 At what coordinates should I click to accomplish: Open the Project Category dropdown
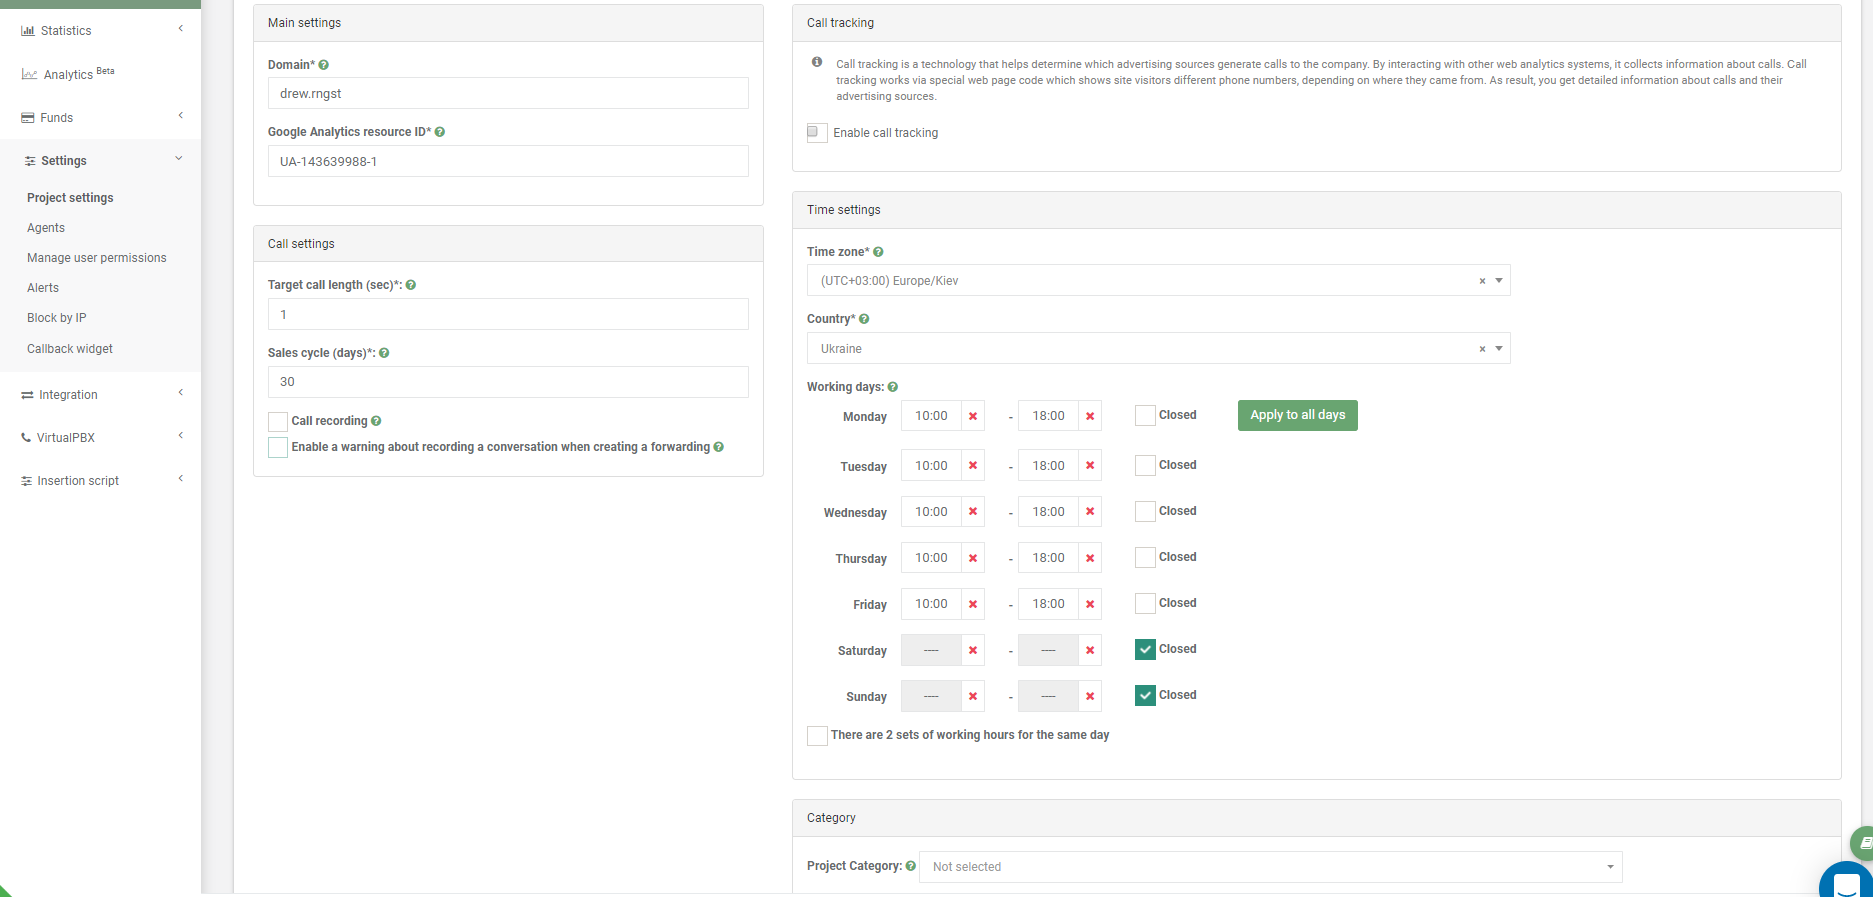pyautogui.click(x=1270, y=867)
